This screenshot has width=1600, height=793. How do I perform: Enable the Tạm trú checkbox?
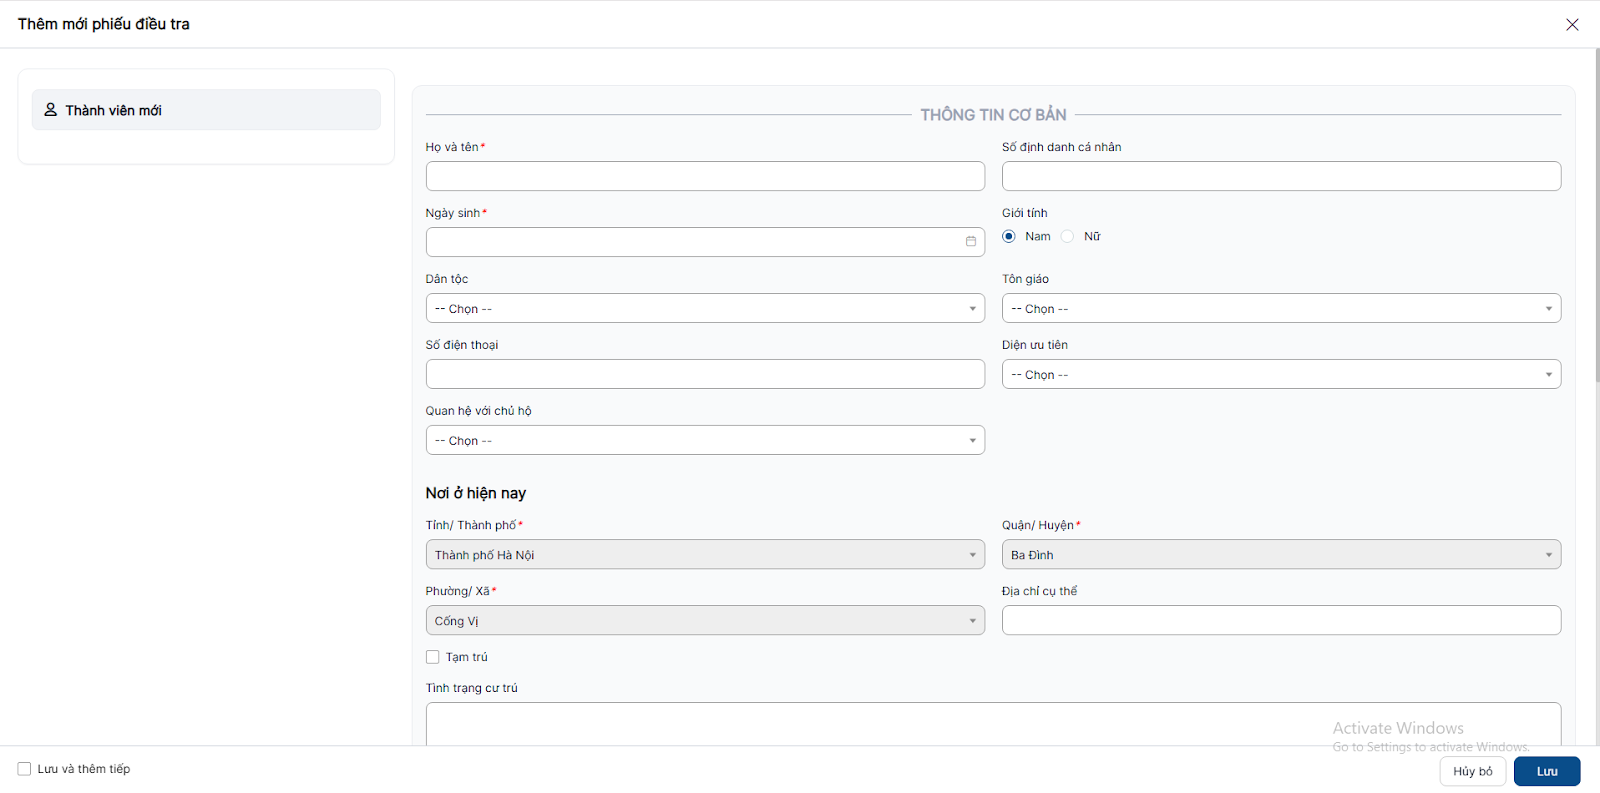pos(433,657)
